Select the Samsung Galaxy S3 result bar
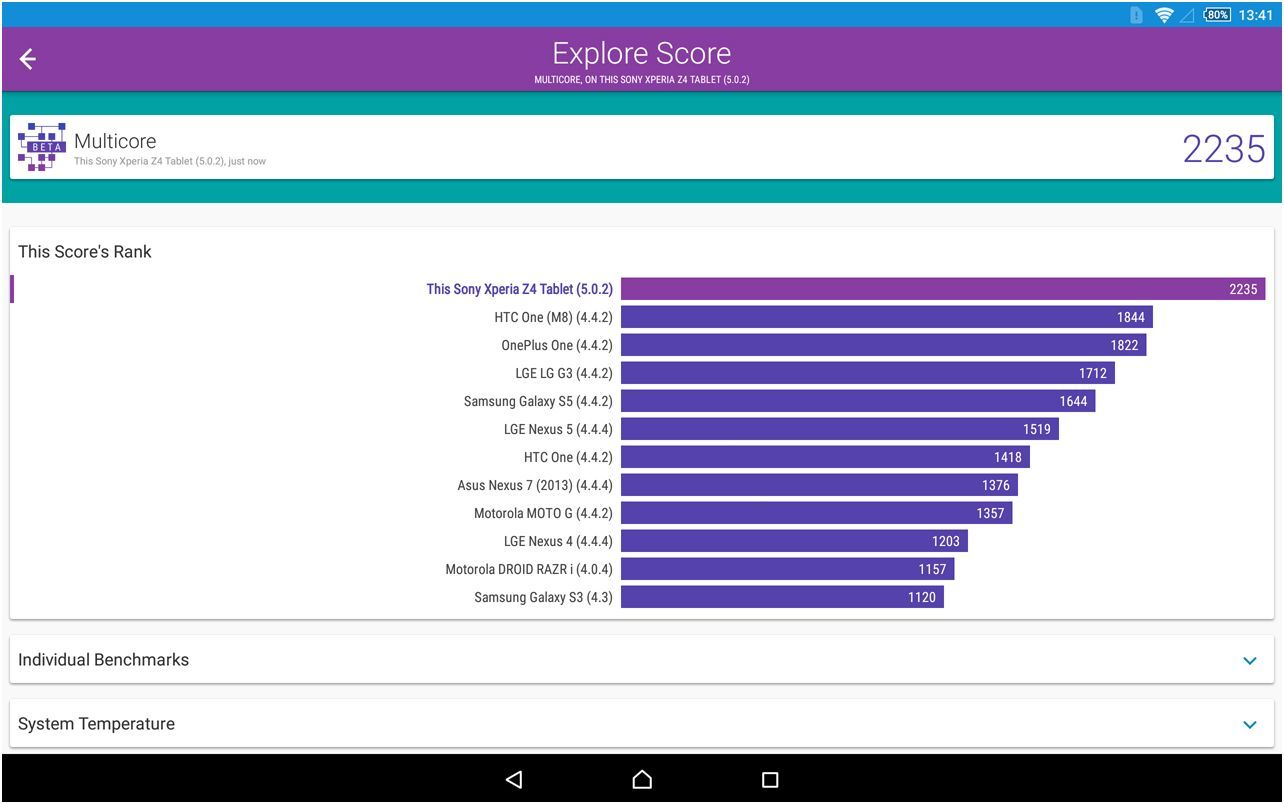1284x804 pixels. coord(782,596)
